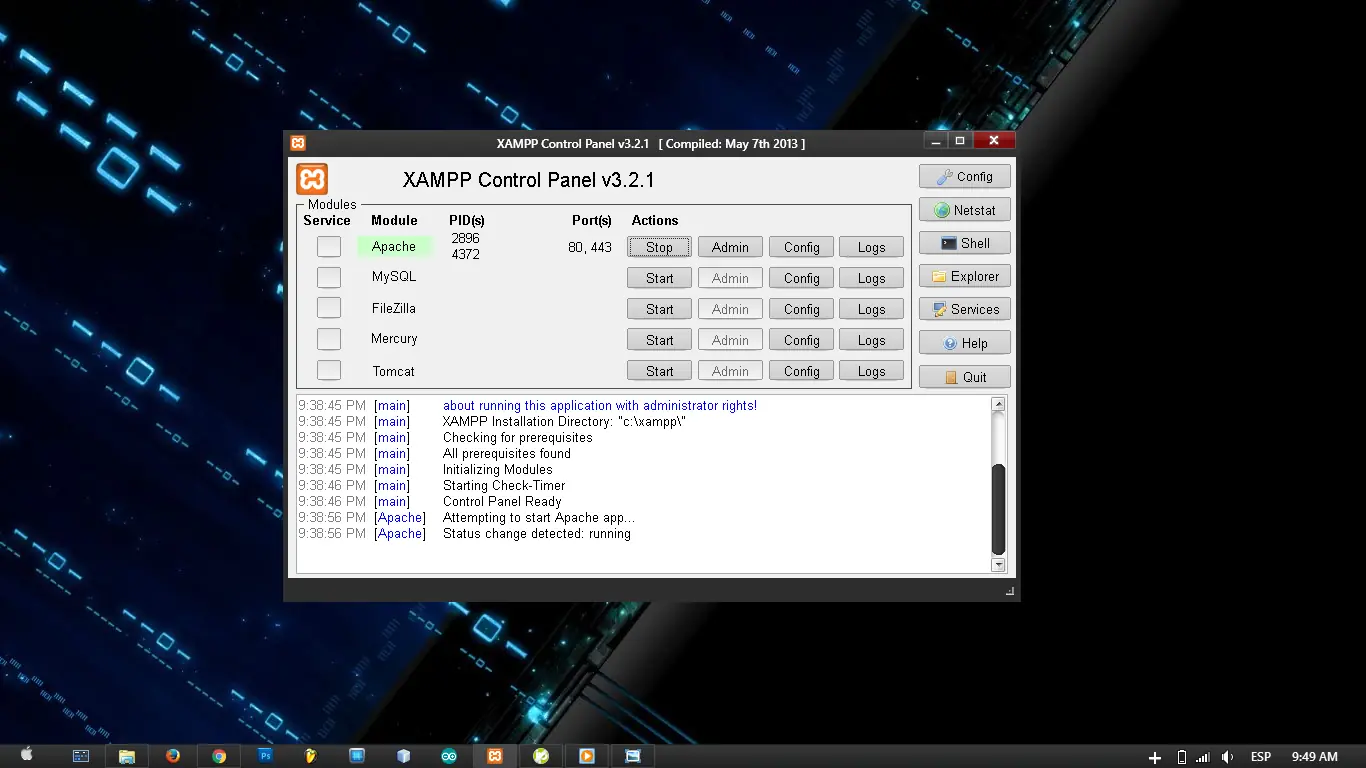Open the Tomcat Config menu
Viewport: 1366px width, 768px height.
[x=801, y=371]
